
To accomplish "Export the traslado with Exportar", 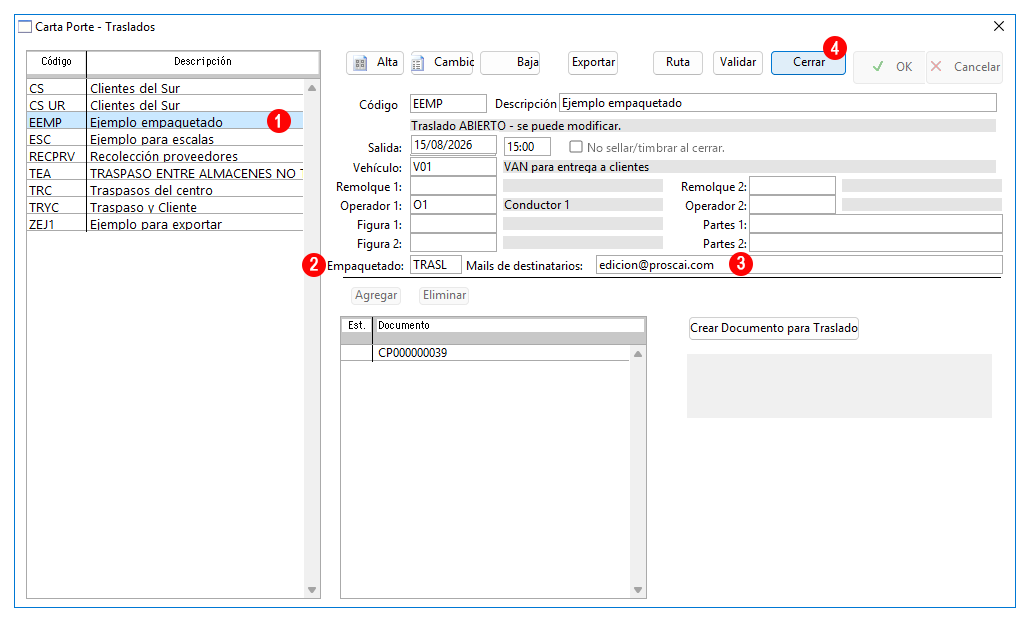I will [593, 63].
